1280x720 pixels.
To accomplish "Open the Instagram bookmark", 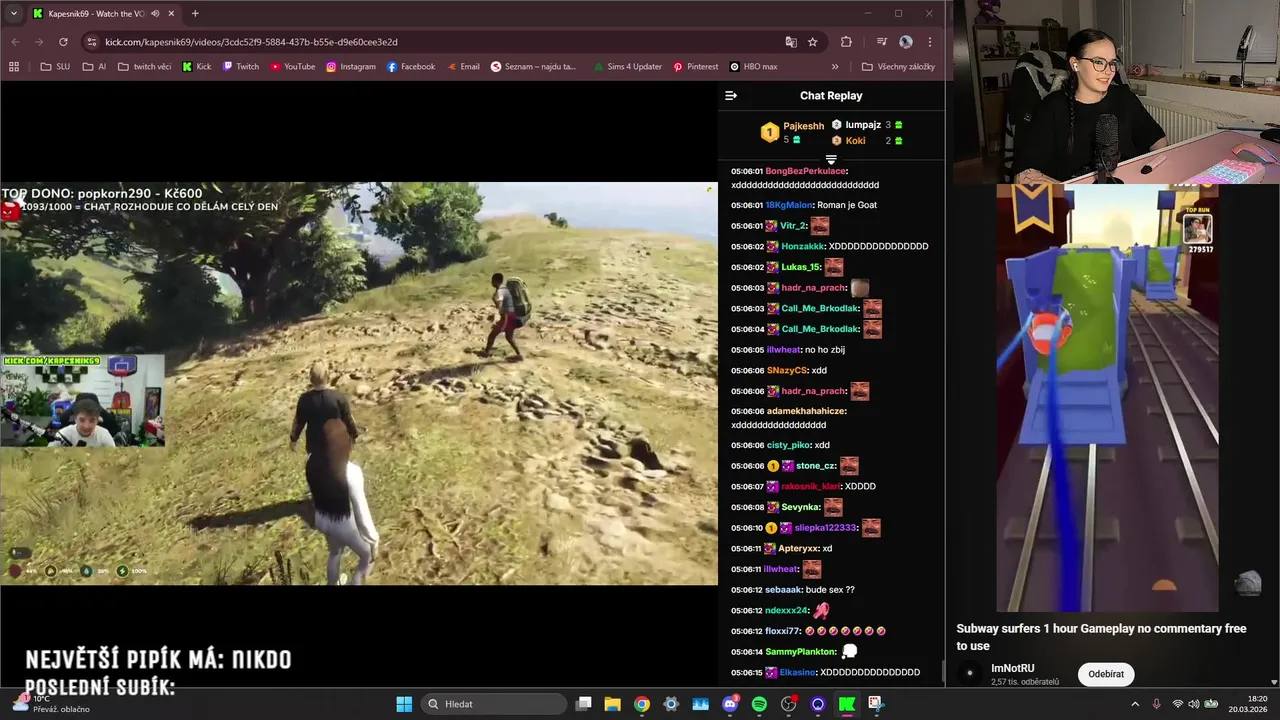I will coord(351,67).
